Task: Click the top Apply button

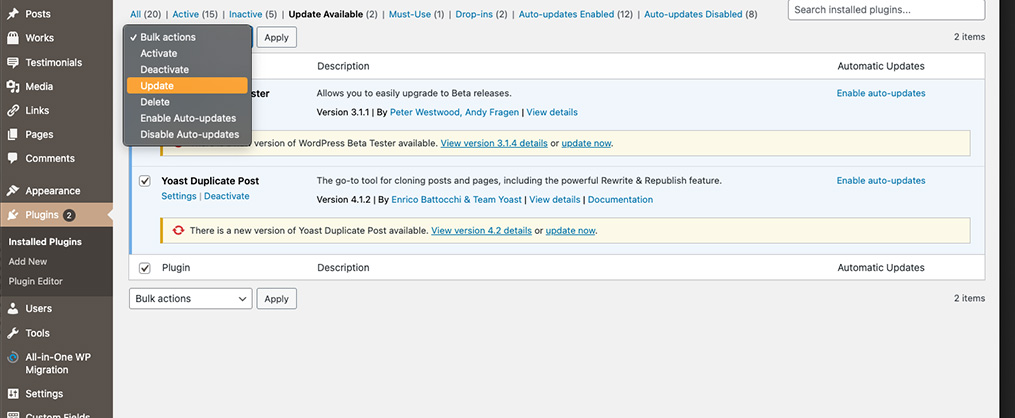Action: pyautogui.click(x=276, y=37)
